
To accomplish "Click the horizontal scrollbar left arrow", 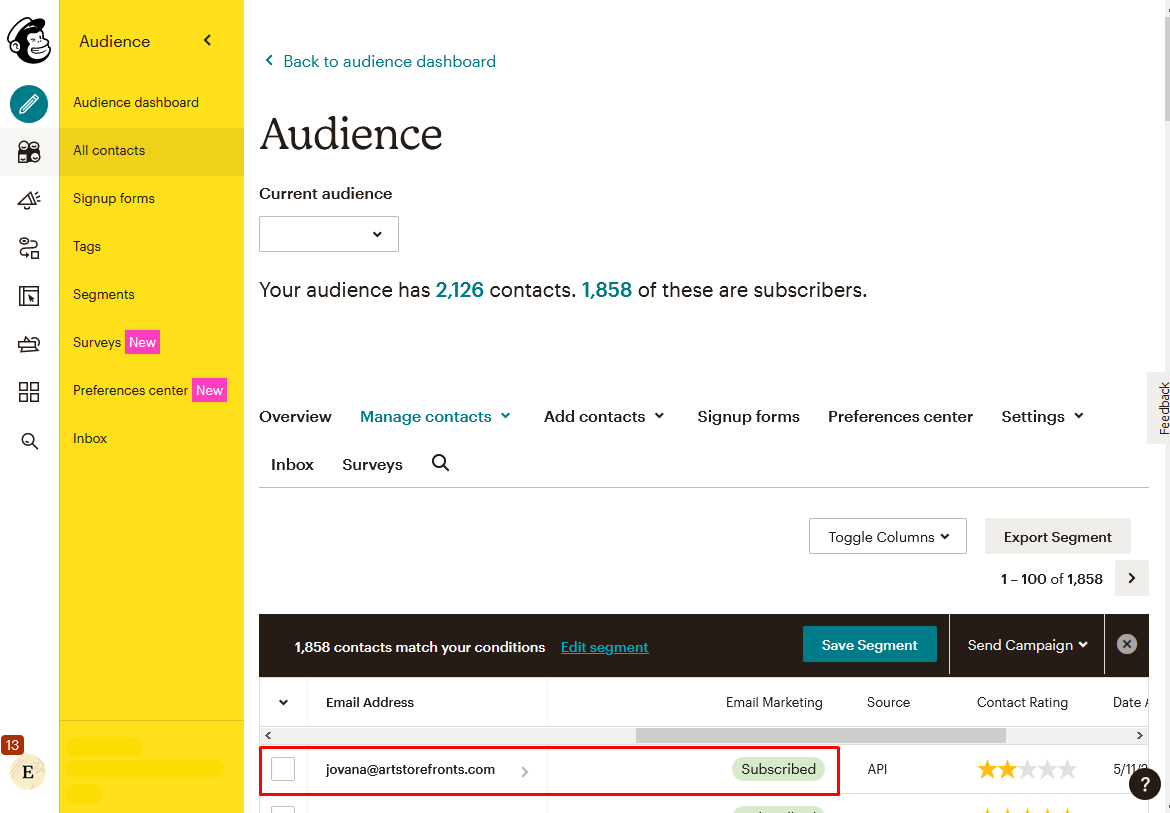I will (x=268, y=735).
